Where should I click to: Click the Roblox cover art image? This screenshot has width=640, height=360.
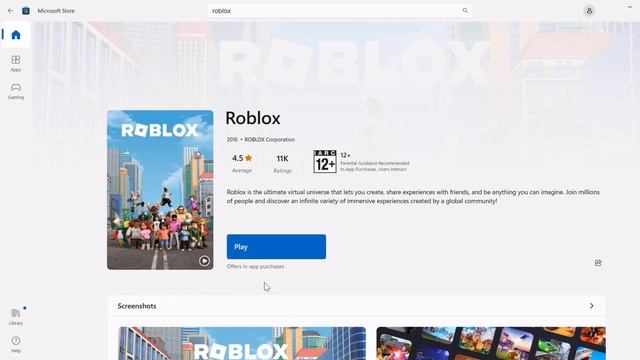160,190
